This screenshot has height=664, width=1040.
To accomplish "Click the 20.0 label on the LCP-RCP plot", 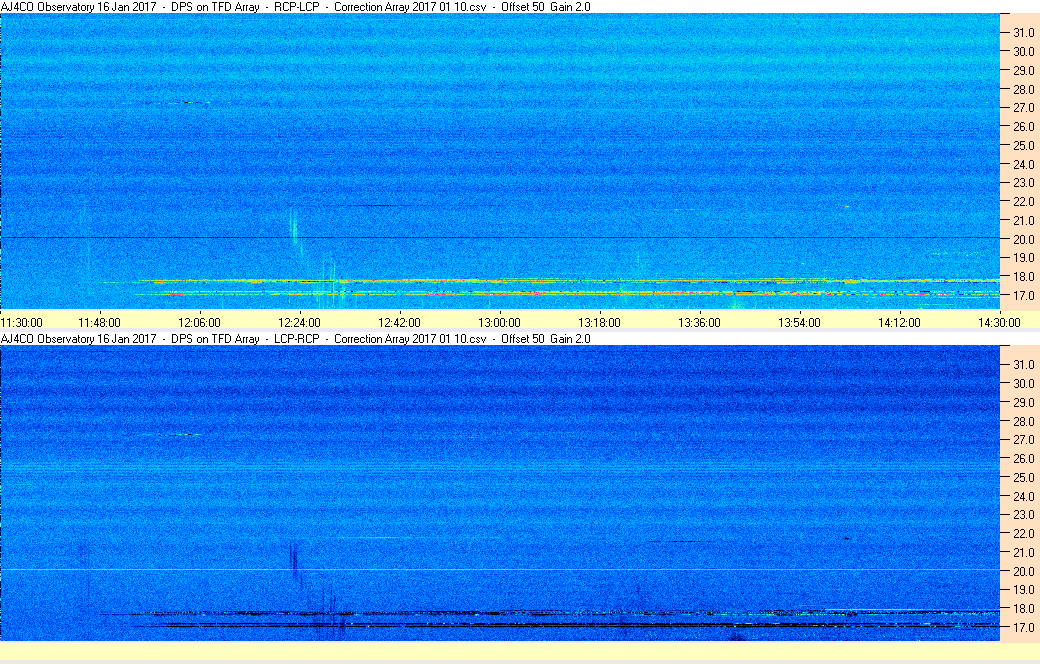I will click(1023, 571).
